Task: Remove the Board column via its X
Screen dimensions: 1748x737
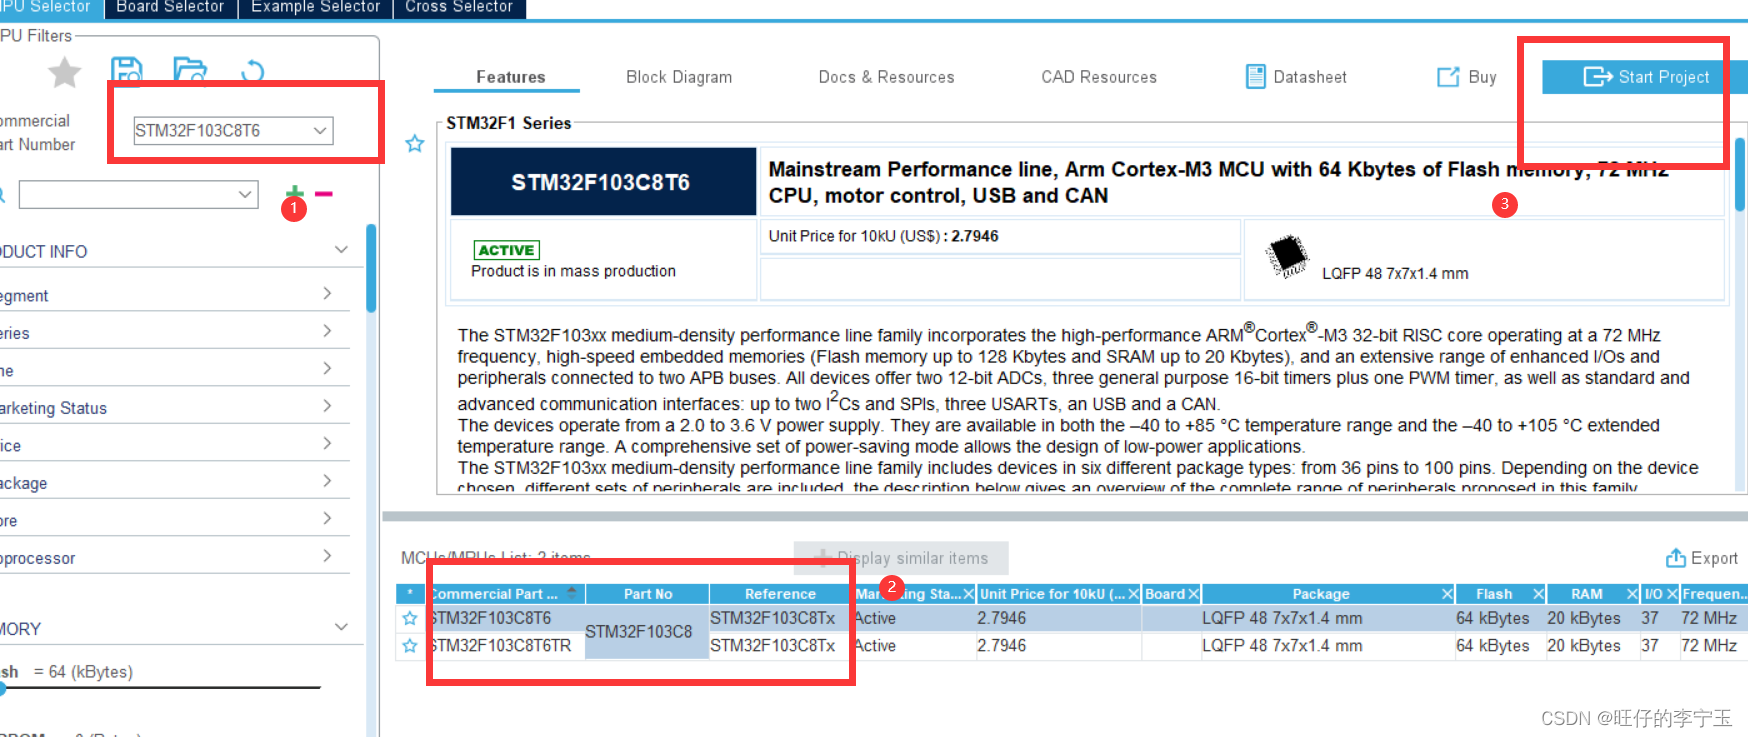Action: (x=1194, y=594)
